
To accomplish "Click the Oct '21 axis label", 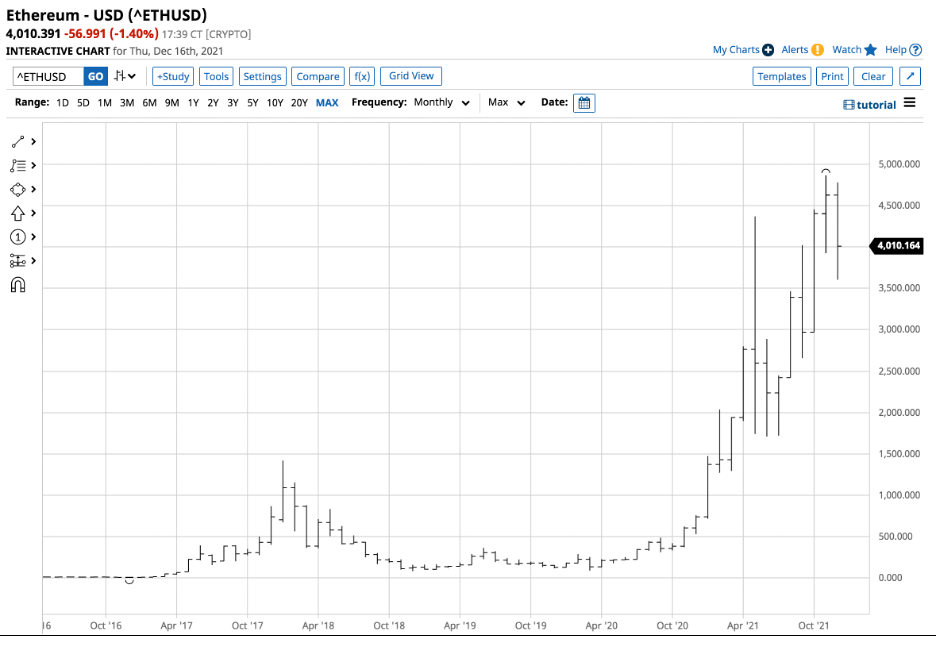I will tap(814, 625).
